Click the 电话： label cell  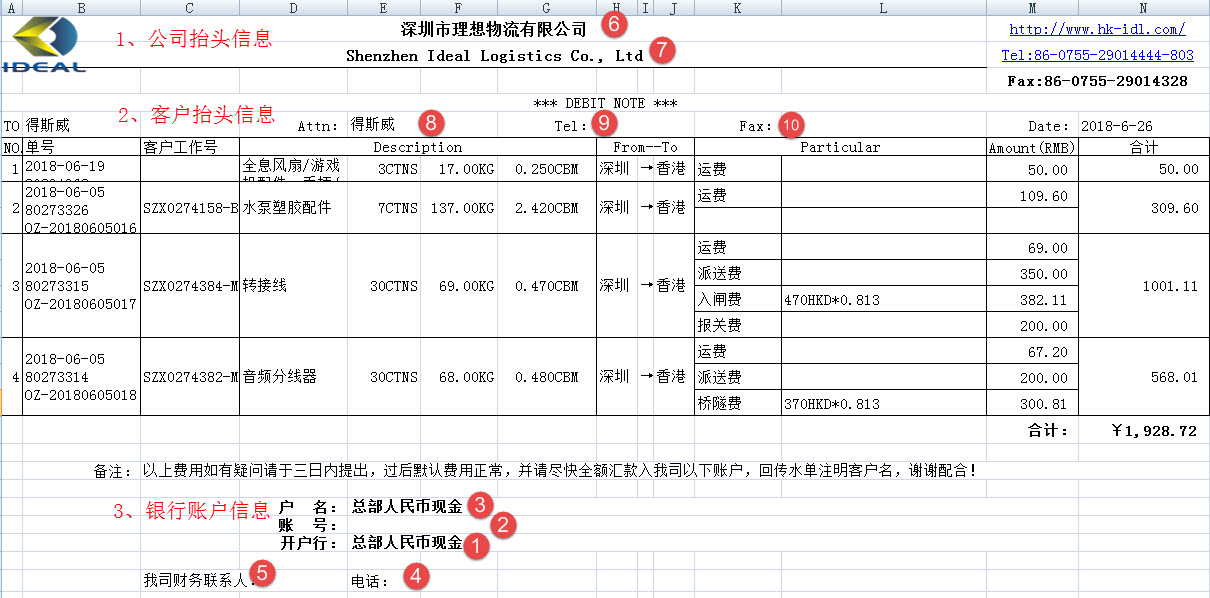coord(371,580)
